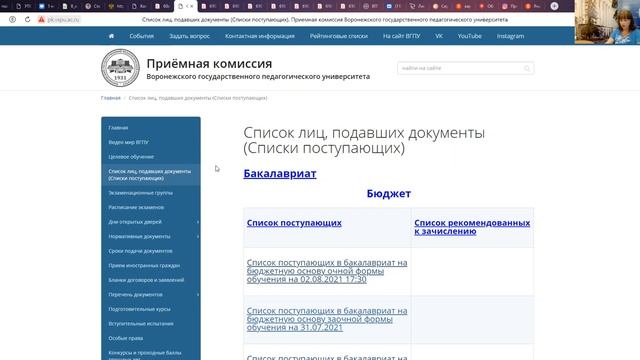
Task: Click the university round logo
Action: [120, 68]
